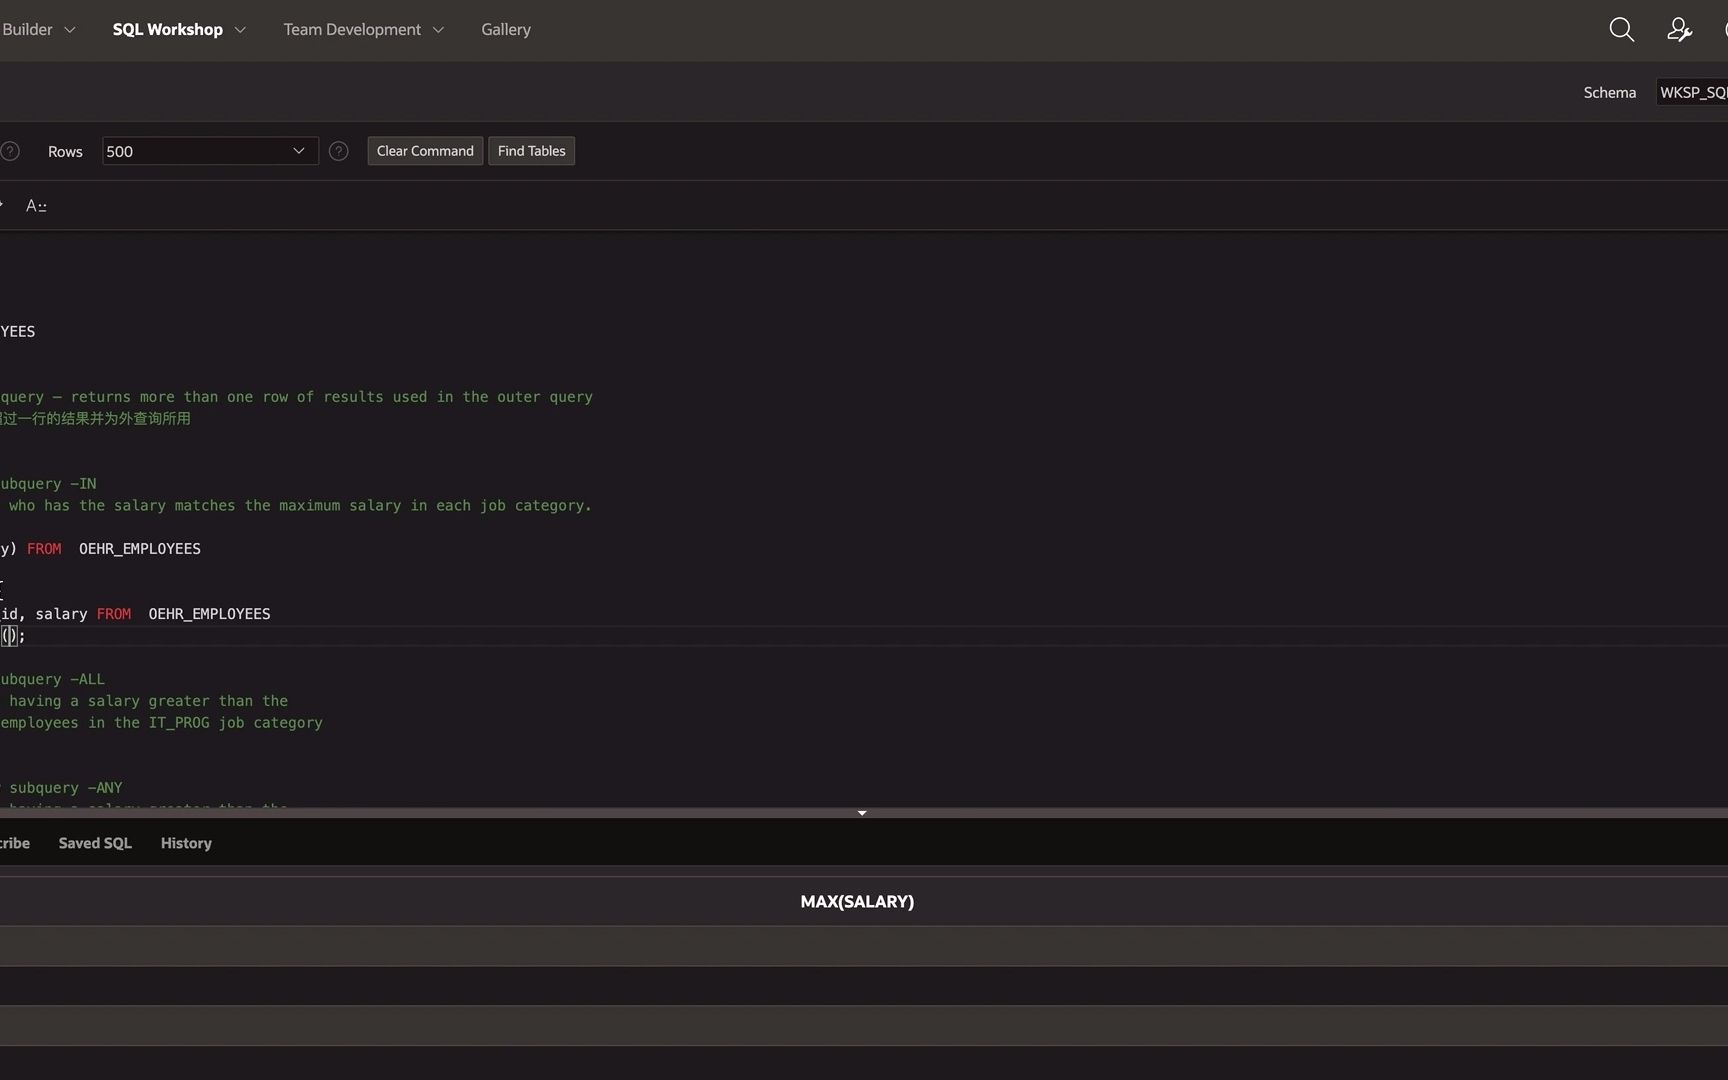Open the Schema selector WKSP_SQ
1728x1080 pixels.
point(1692,92)
